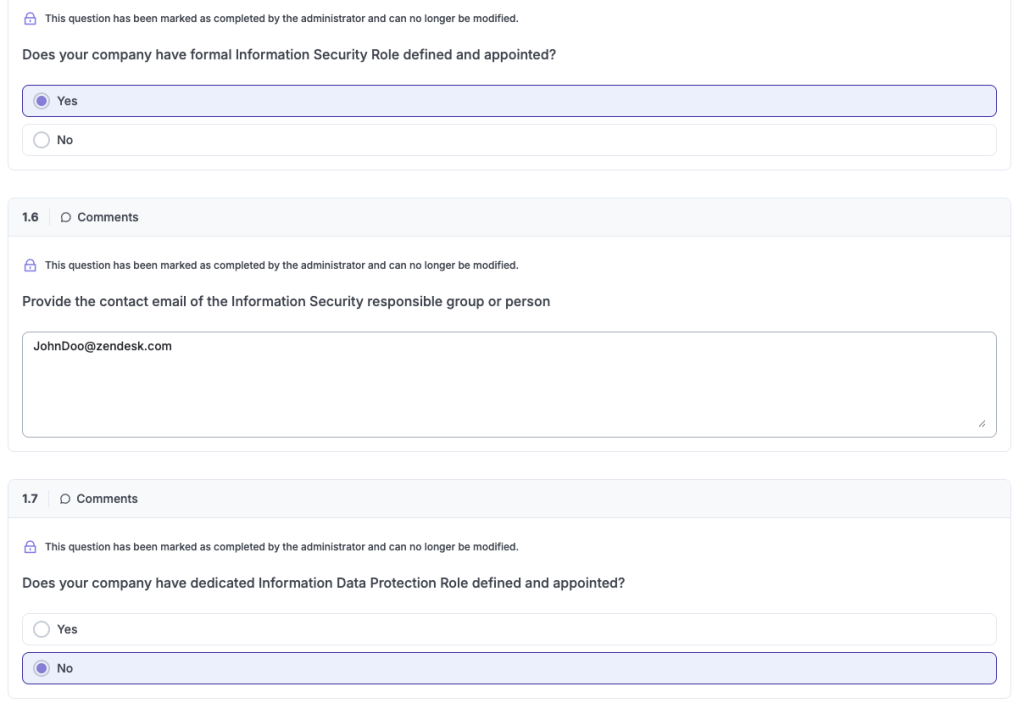Click the comment bubble icon in section 1.6
Image resolution: width=1024 pixels, height=720 pixels.
coord(65,218)
